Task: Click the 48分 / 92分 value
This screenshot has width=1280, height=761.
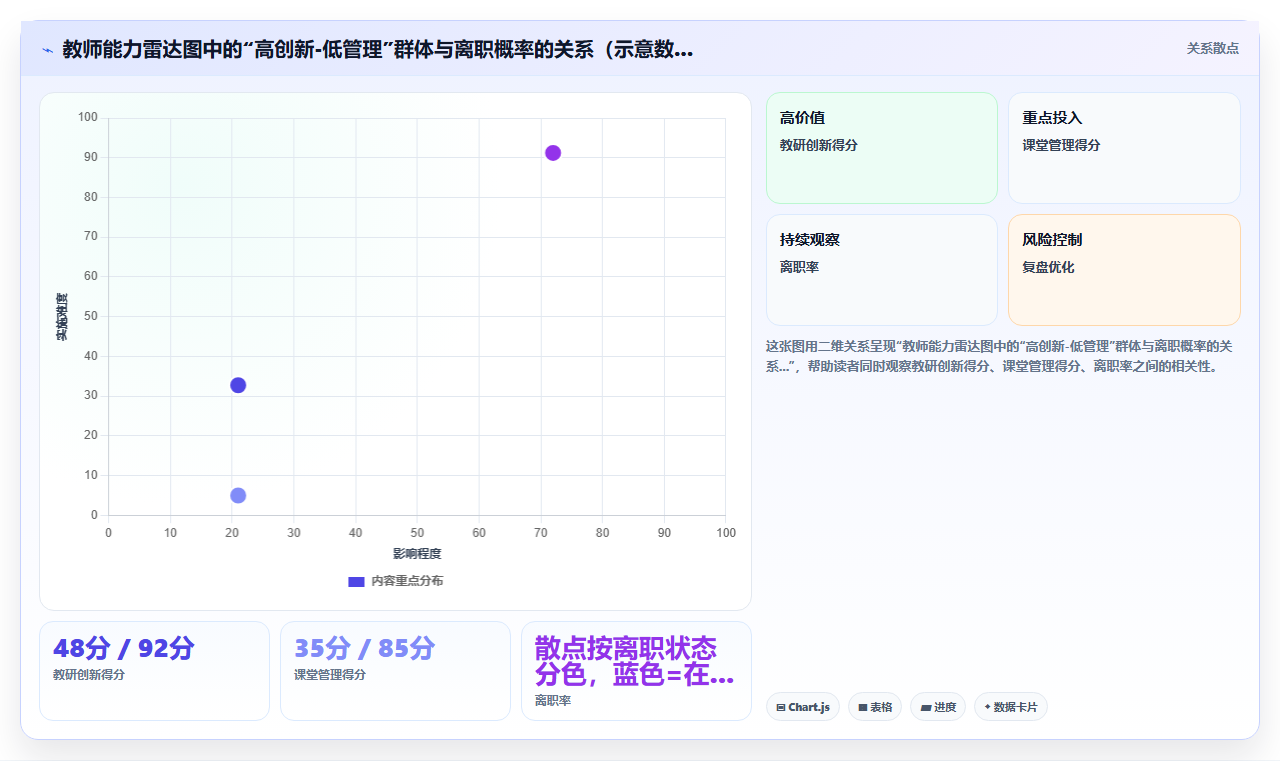Action: tap(124, 648)
